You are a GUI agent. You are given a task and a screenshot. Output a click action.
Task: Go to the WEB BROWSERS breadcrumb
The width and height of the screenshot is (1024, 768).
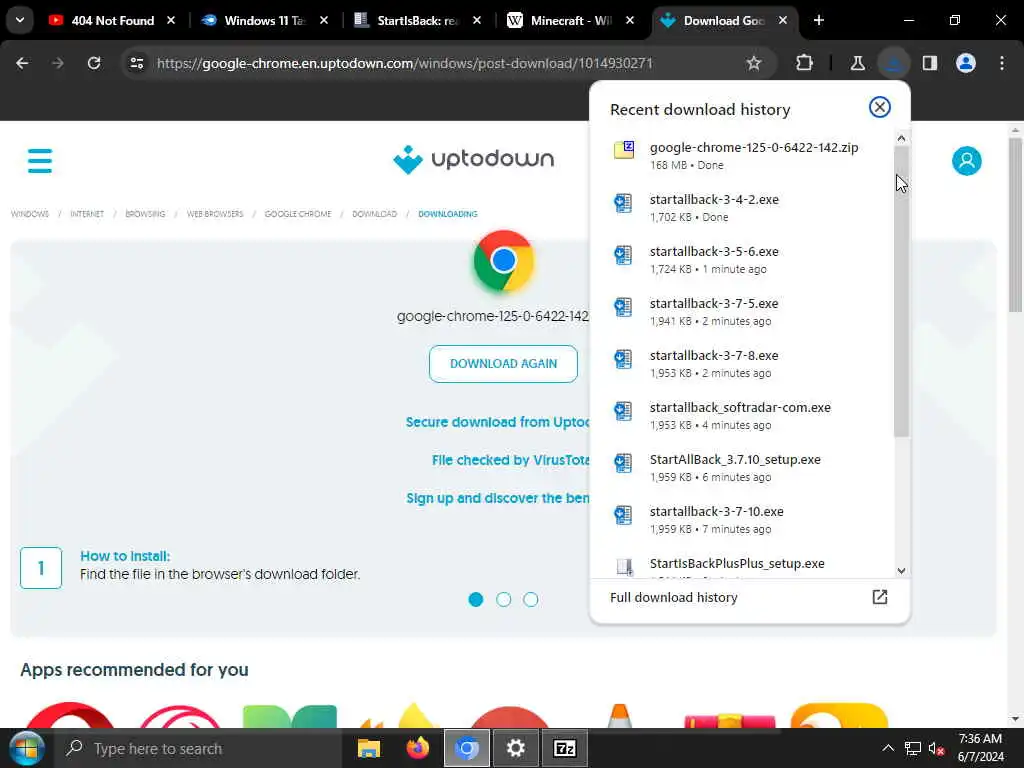(x=215, y=214)
